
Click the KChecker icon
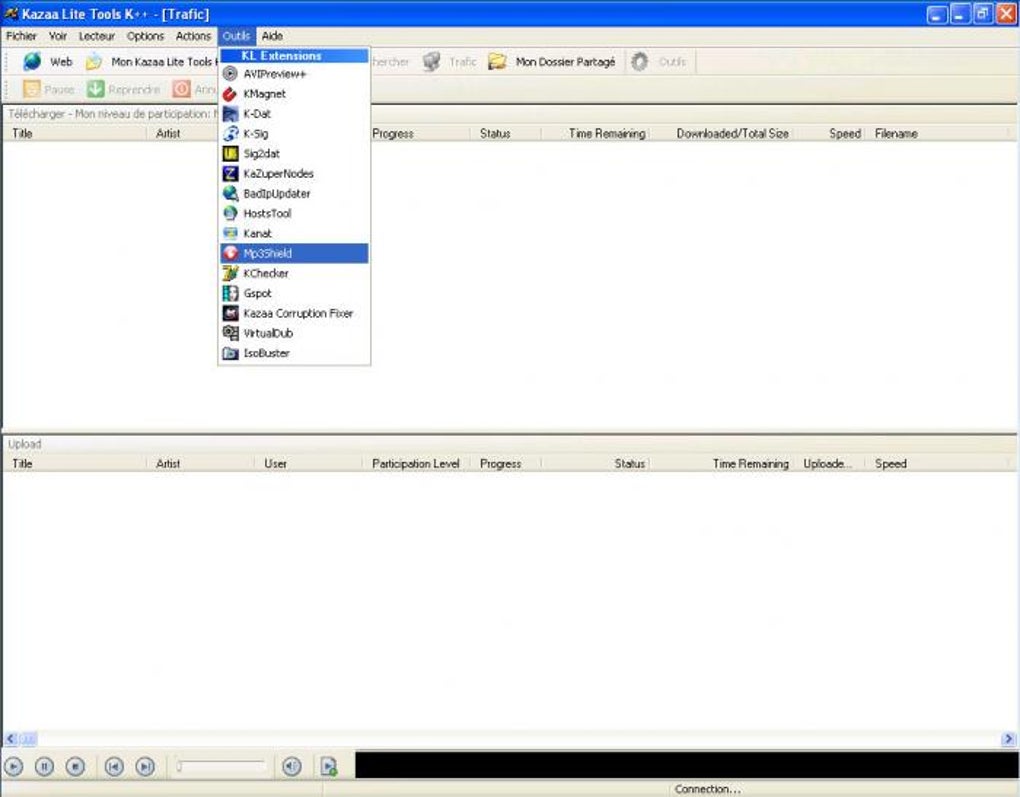click(230, 273)
